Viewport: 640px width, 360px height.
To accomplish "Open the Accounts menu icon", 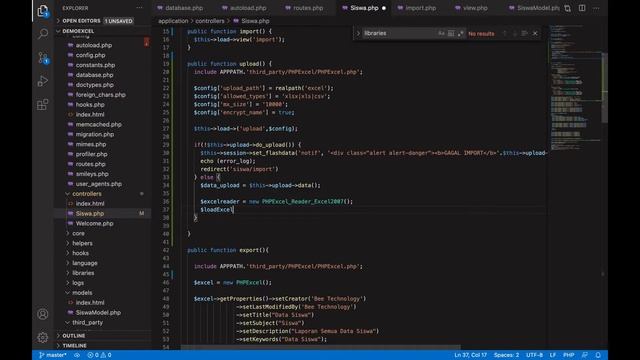I will (43, 314).
